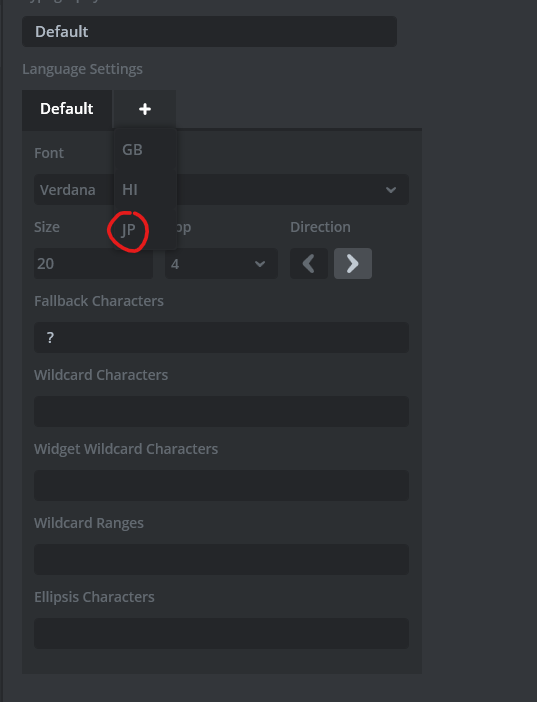Click the Font label
537x702 pixels.
(x=49, y=153)
